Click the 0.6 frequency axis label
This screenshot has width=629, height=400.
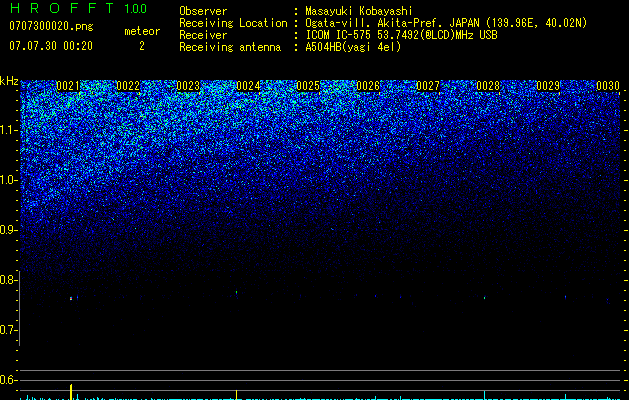coord(7,380)
